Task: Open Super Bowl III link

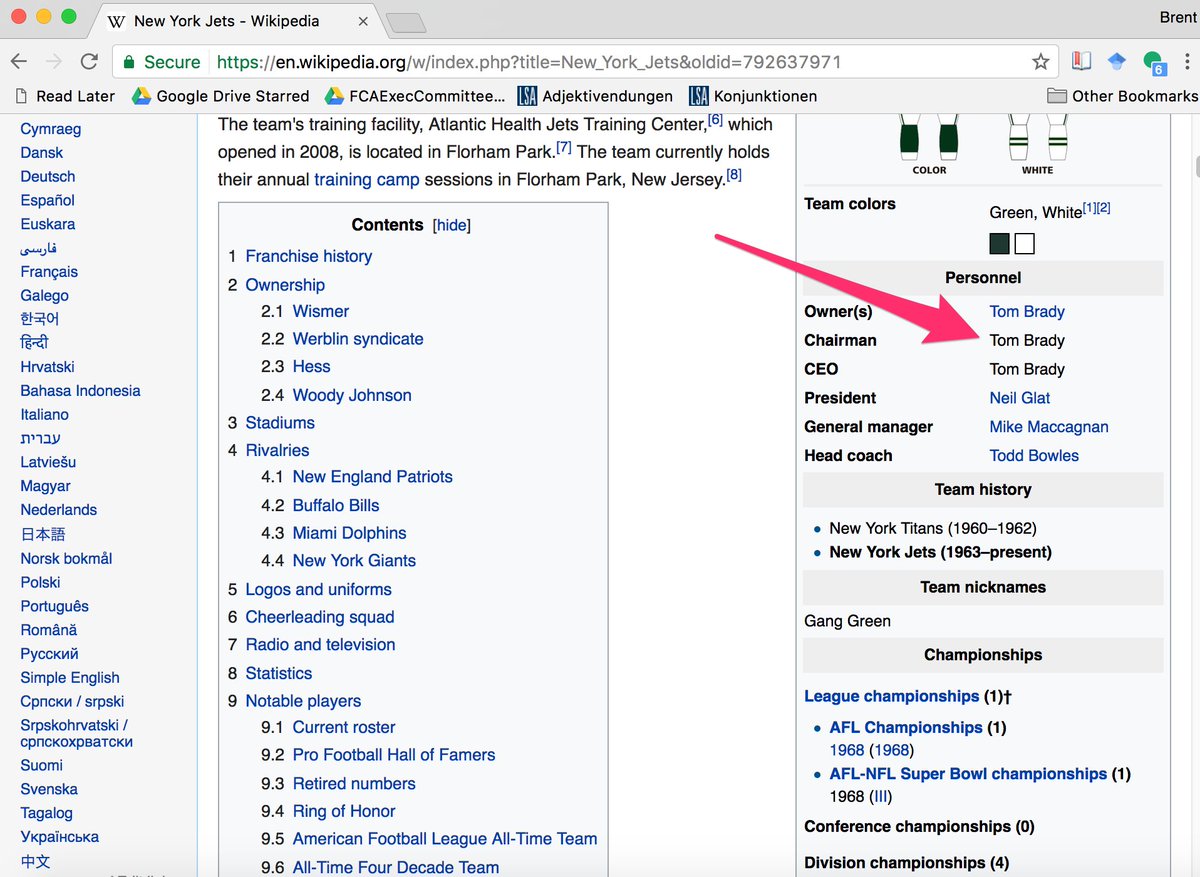Action: [x=881, y=797]
